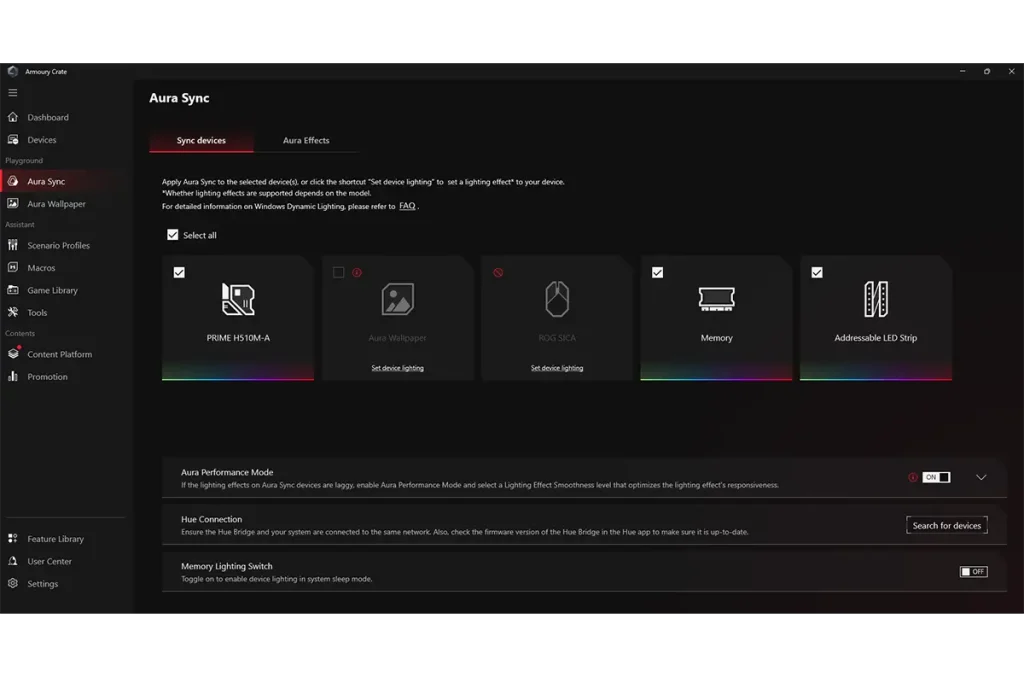Click the Feature Library icon

[x=13, y=538]
